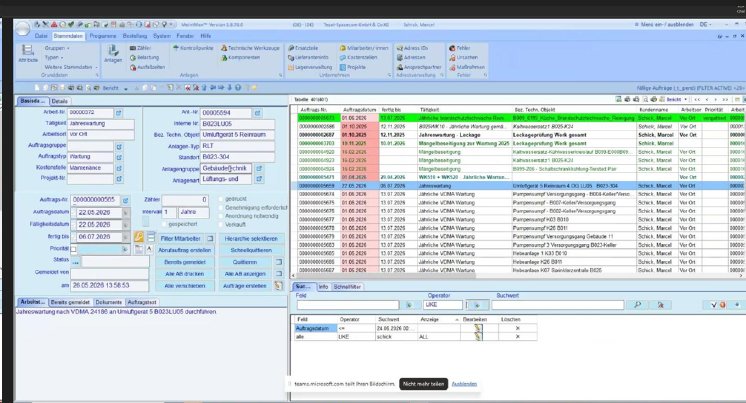Open Ursachen in the ribbon
The image size is (746, 403).
[x=463, y=58]
